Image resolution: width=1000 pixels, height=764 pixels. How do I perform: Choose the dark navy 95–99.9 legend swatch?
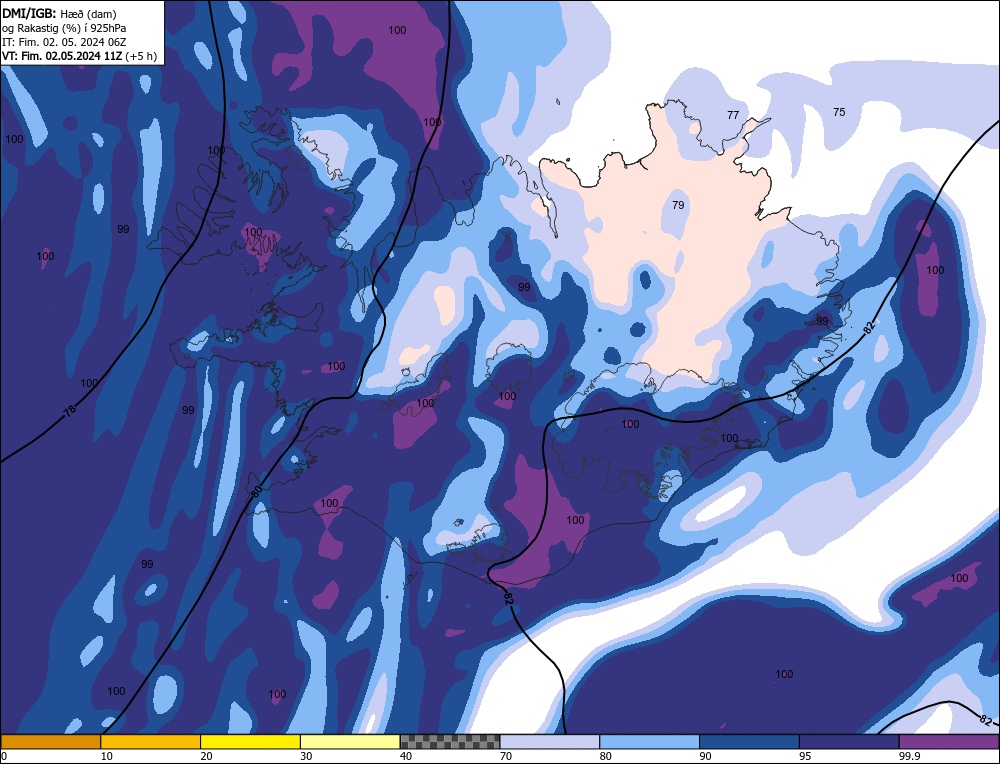click(x=849, y=742)
